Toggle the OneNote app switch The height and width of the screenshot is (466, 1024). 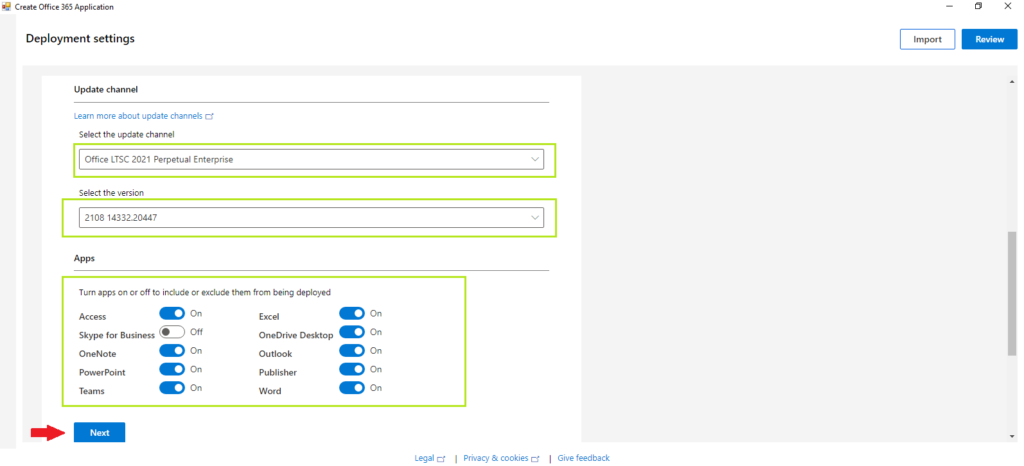[x=172, y=350]
